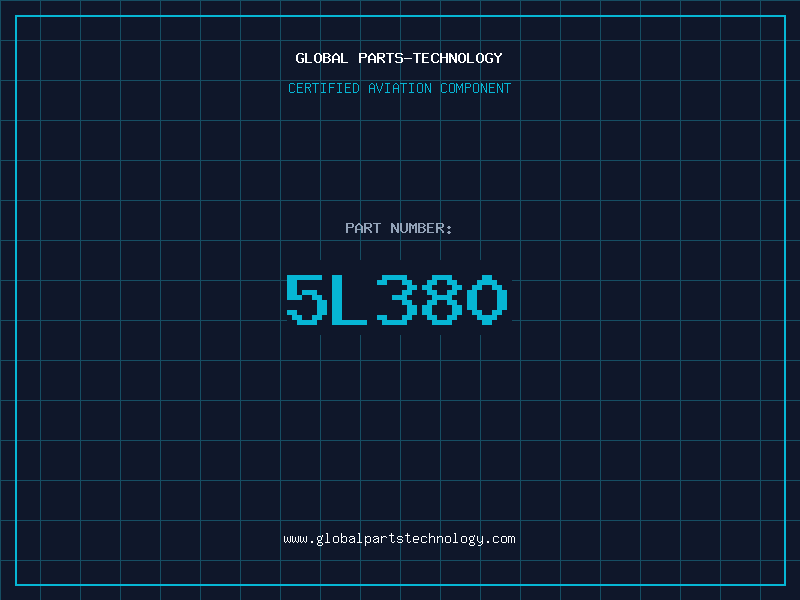800x600 pixels.
Task: Click the digit 3 in part number
Action: pyautogui.click(x=397, y=299)
